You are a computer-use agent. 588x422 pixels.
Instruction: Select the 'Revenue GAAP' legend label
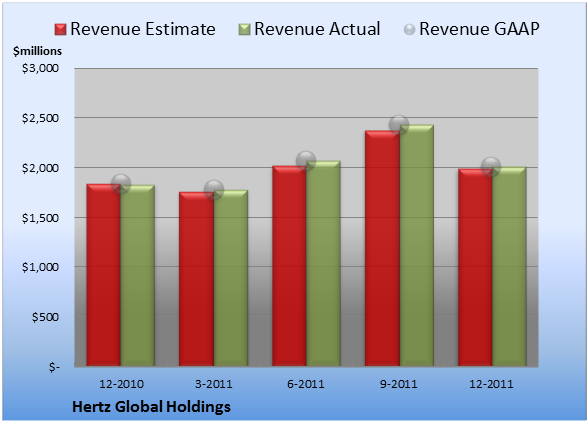480,29
